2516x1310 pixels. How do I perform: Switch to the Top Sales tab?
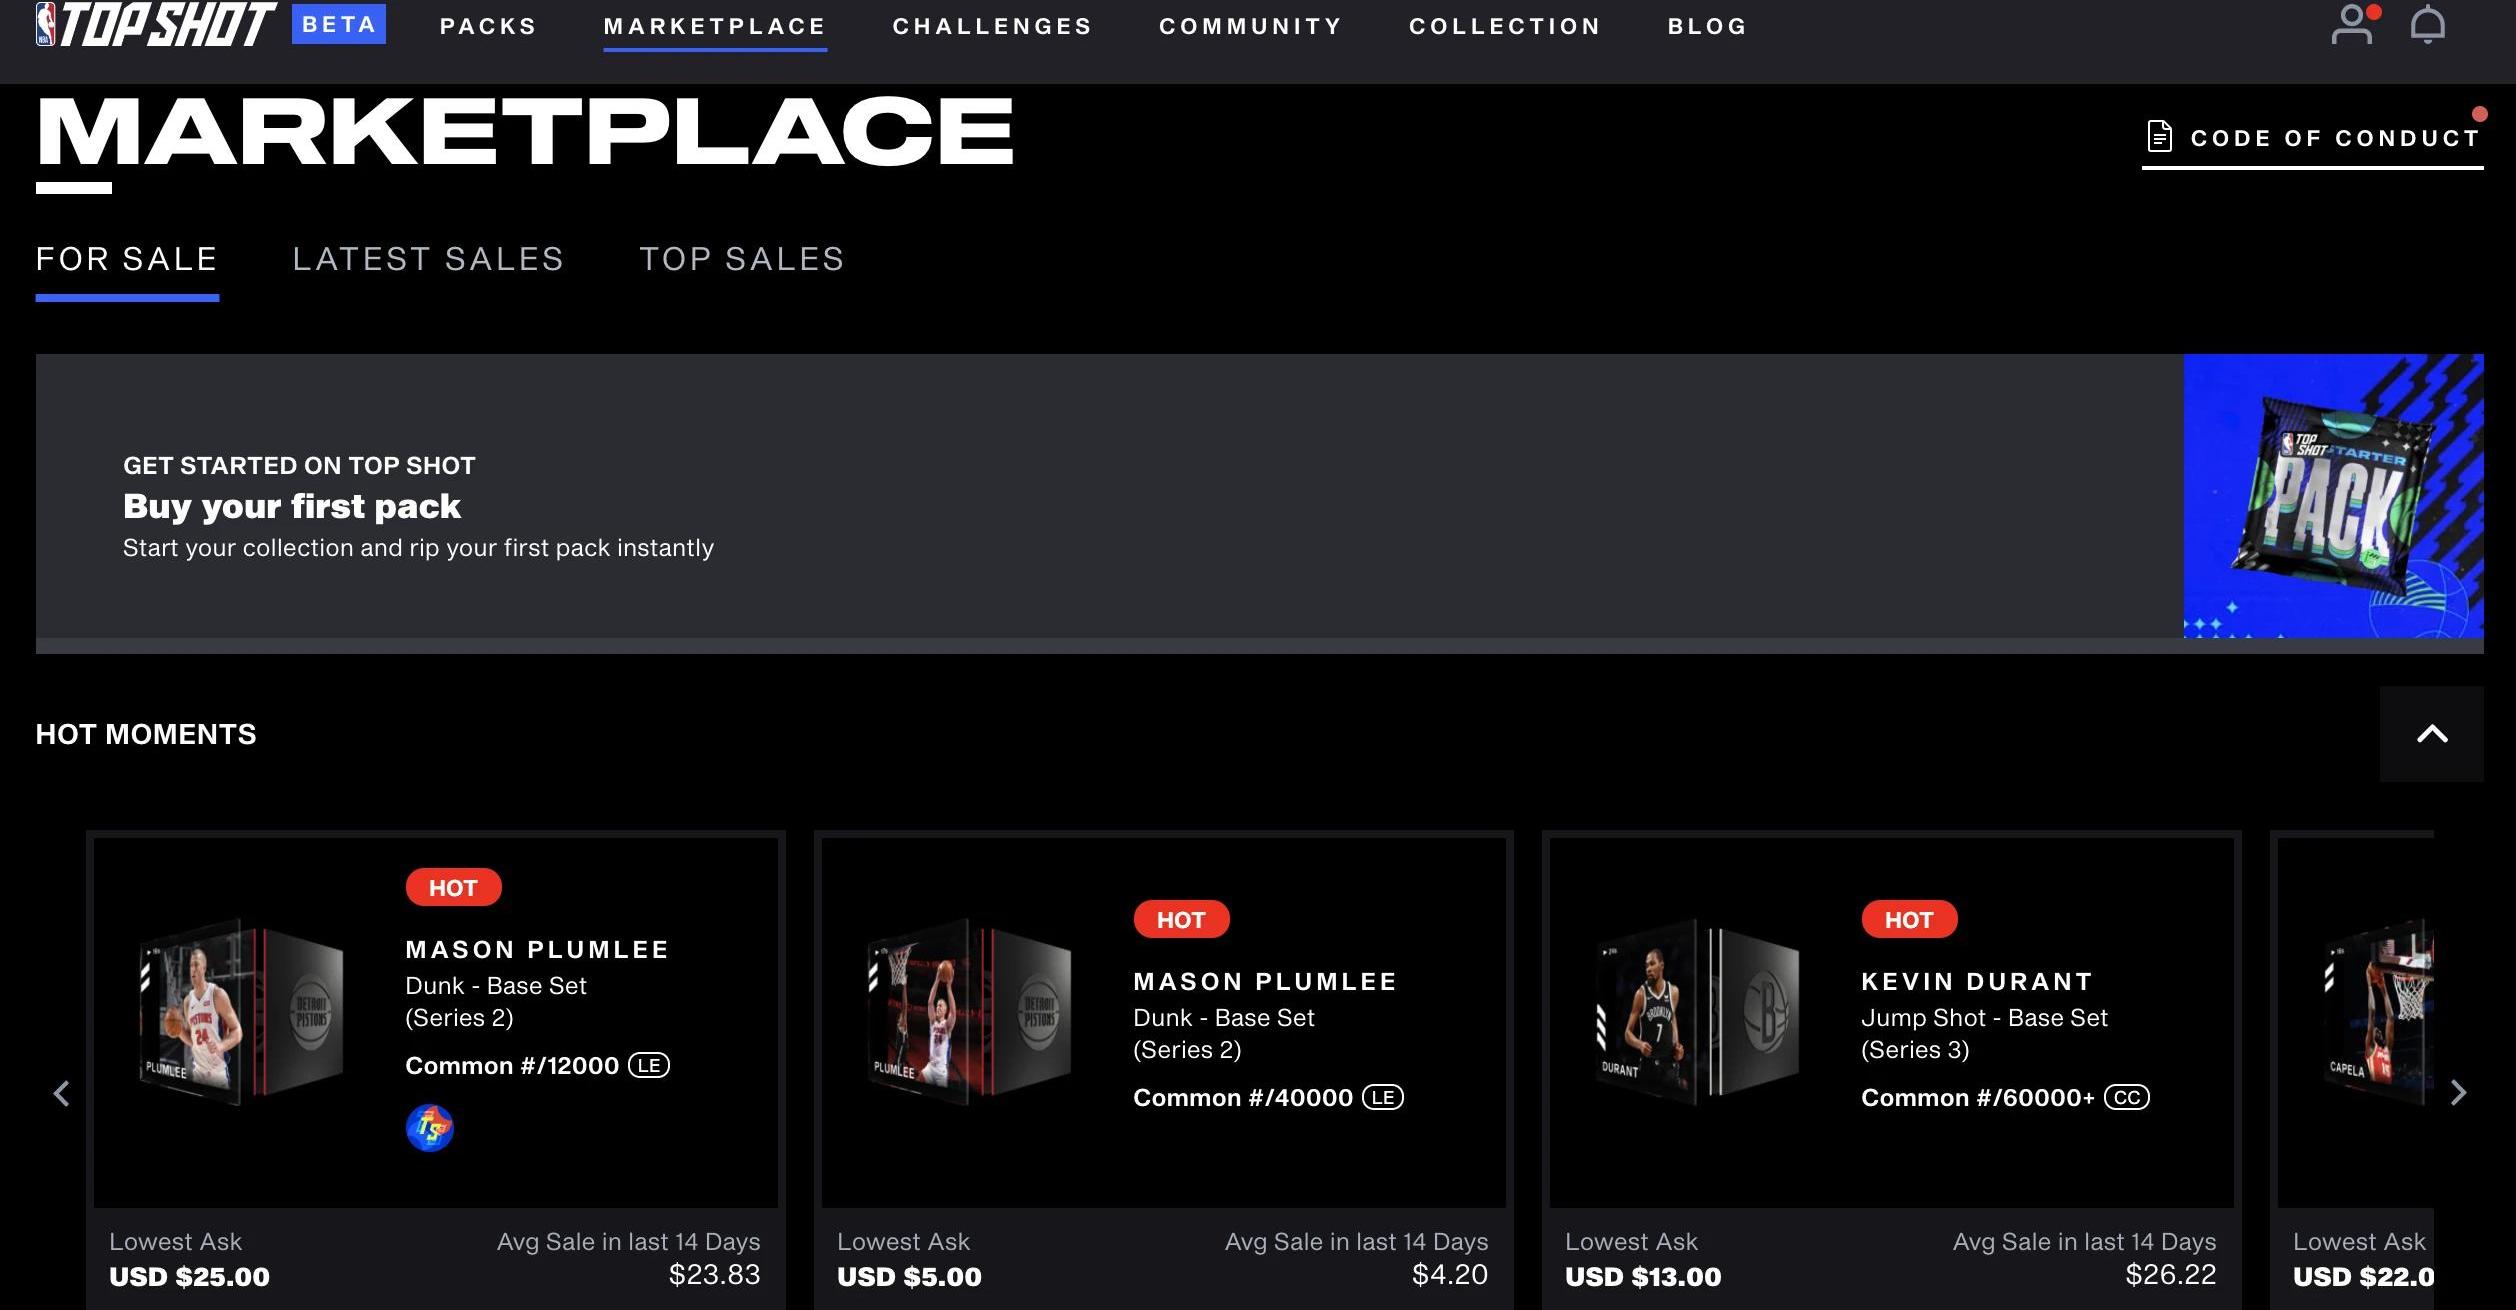(742, 259)
